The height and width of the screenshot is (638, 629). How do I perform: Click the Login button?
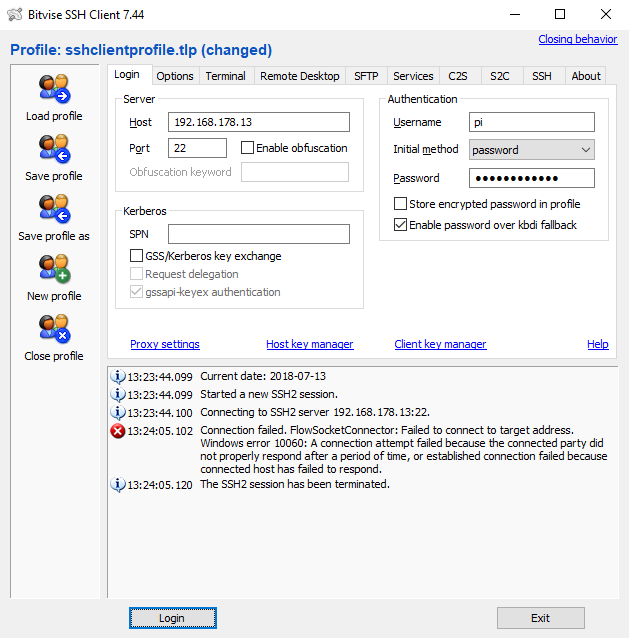coord(173,618)
